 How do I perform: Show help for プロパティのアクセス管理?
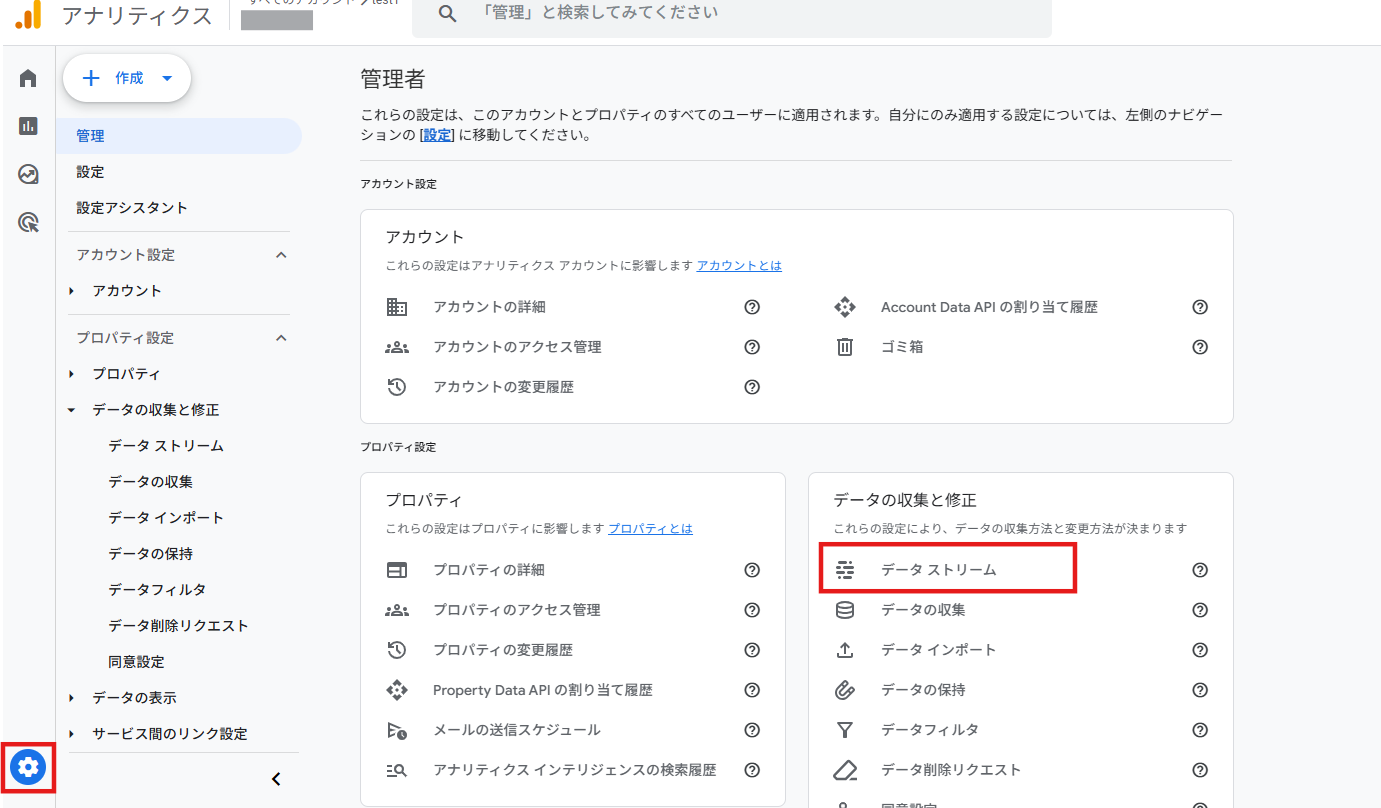[752, 610]
